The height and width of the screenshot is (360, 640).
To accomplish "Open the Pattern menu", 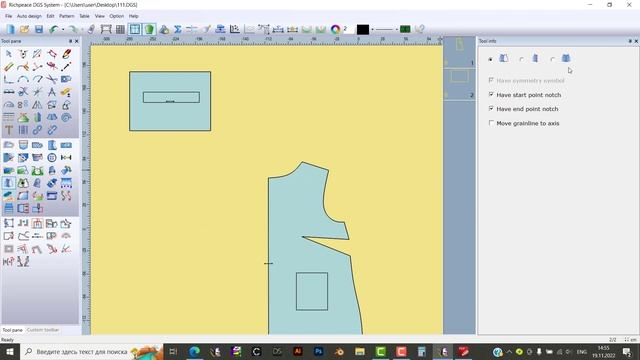I will 67,16.
